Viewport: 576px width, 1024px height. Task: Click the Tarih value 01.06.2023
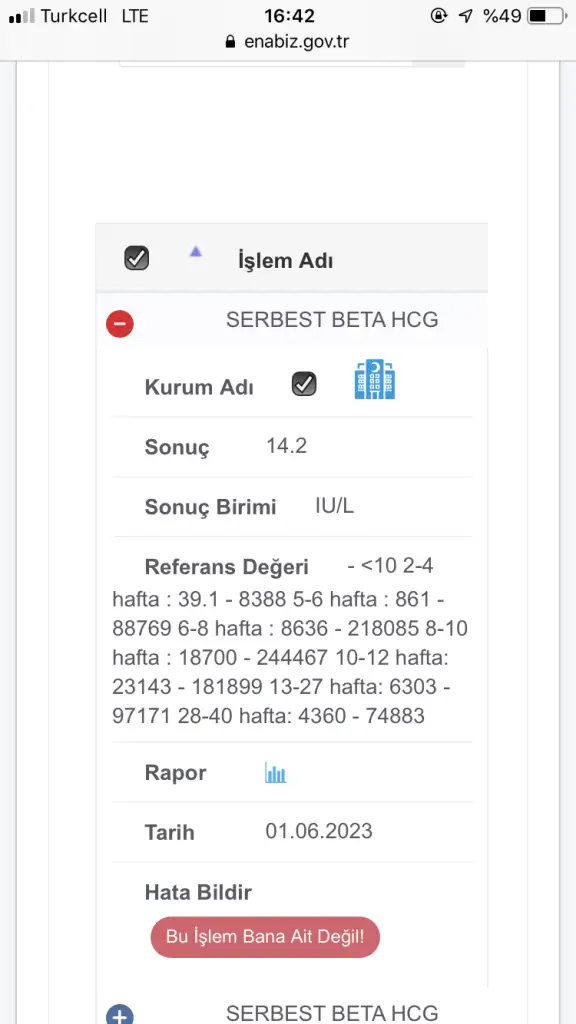319,831
